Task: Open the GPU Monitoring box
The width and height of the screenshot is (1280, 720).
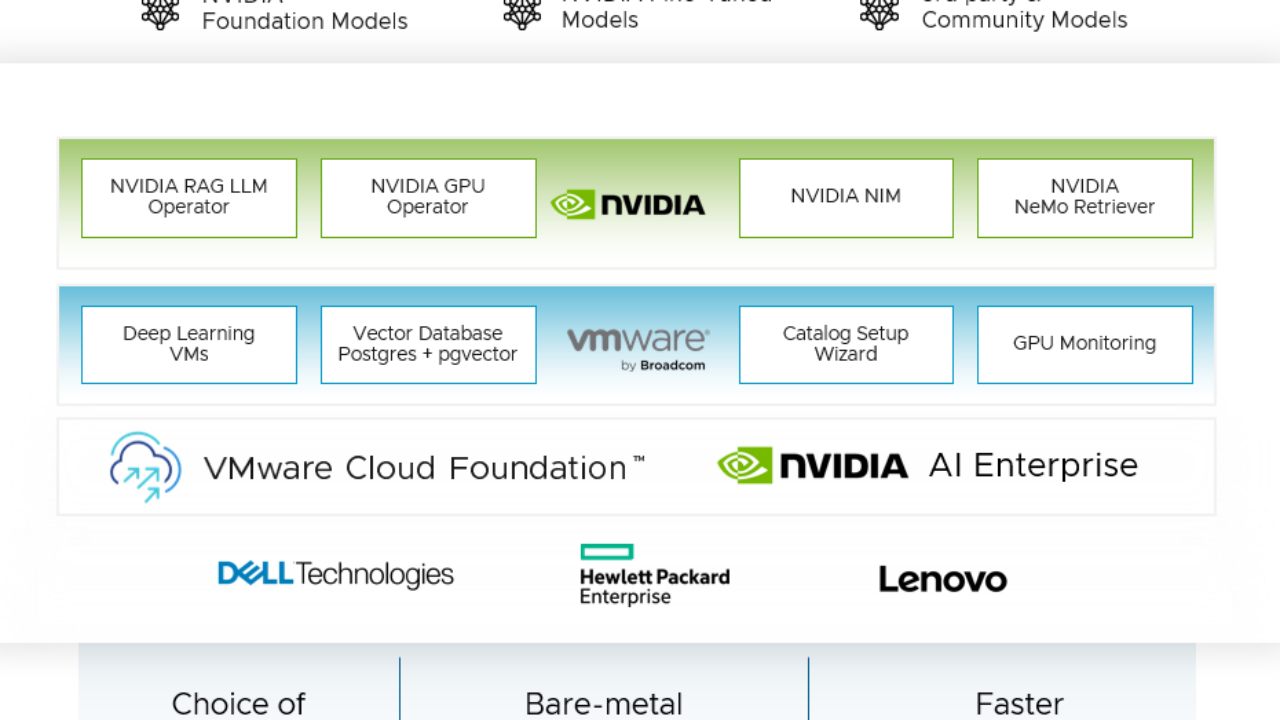Action: coord(1085,345)
